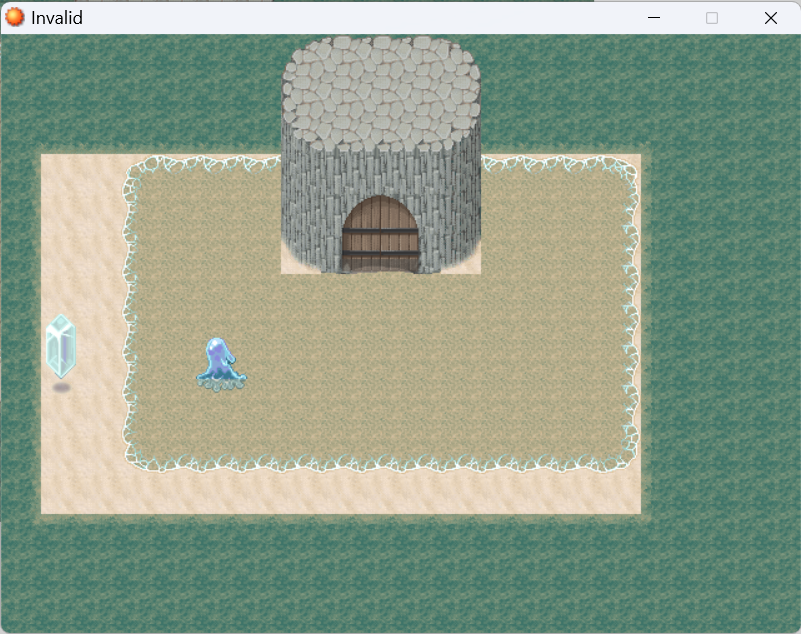
Task: Click the cobblestone tower roof
Action: (381, 88)
